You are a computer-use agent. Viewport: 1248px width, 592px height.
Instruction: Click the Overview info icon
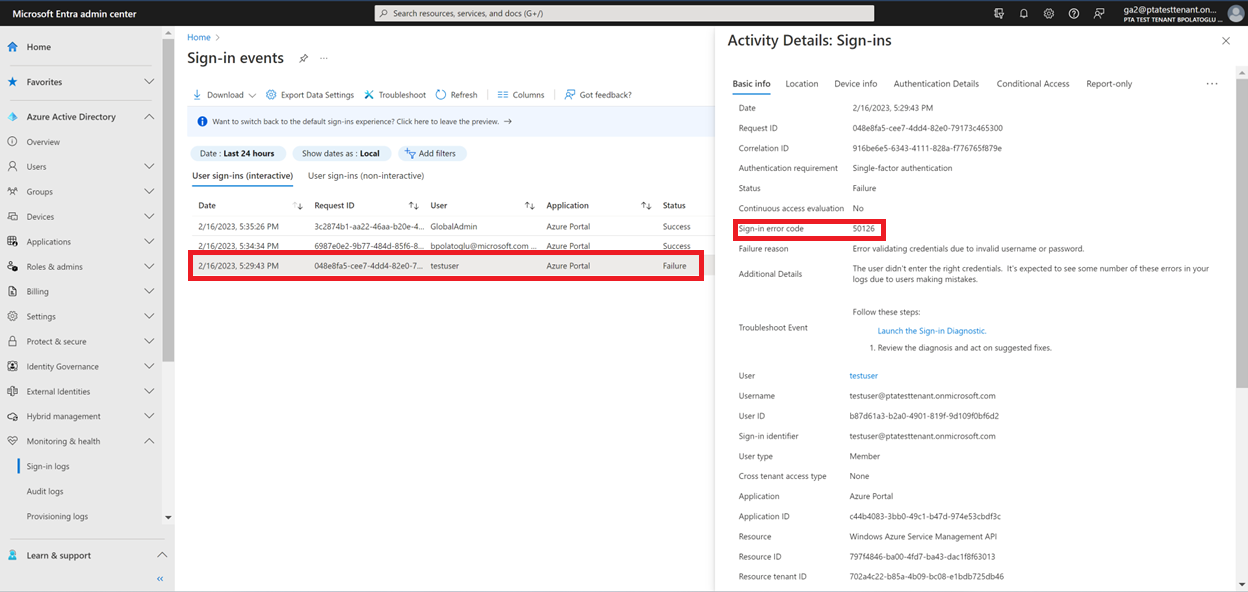[13, 142]
